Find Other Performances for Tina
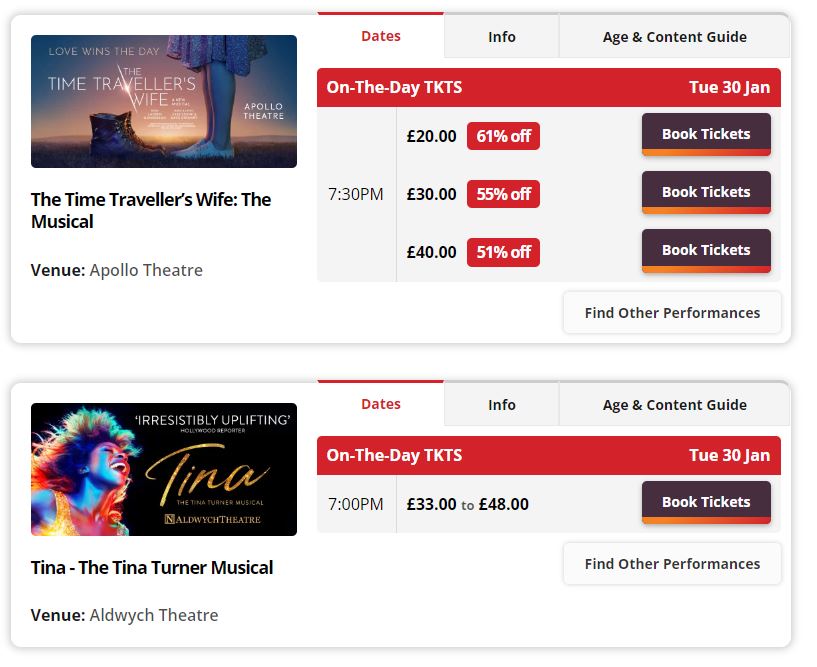Screen dimensions: 817x667 [x=672, y=563]
